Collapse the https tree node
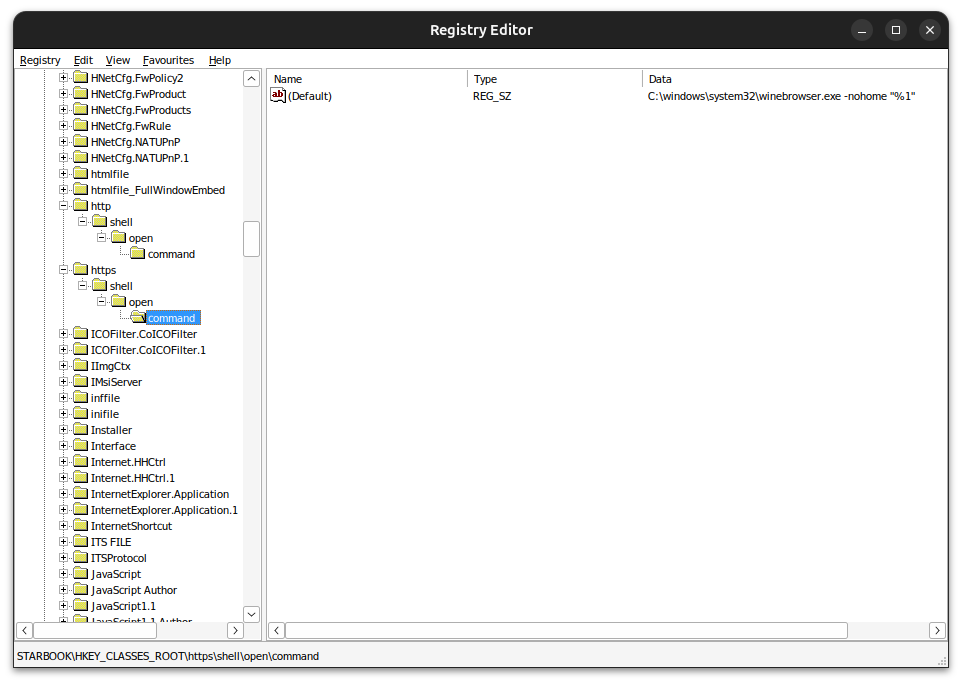The width and height of the screenshot is (962, 684). click(64, 270)
